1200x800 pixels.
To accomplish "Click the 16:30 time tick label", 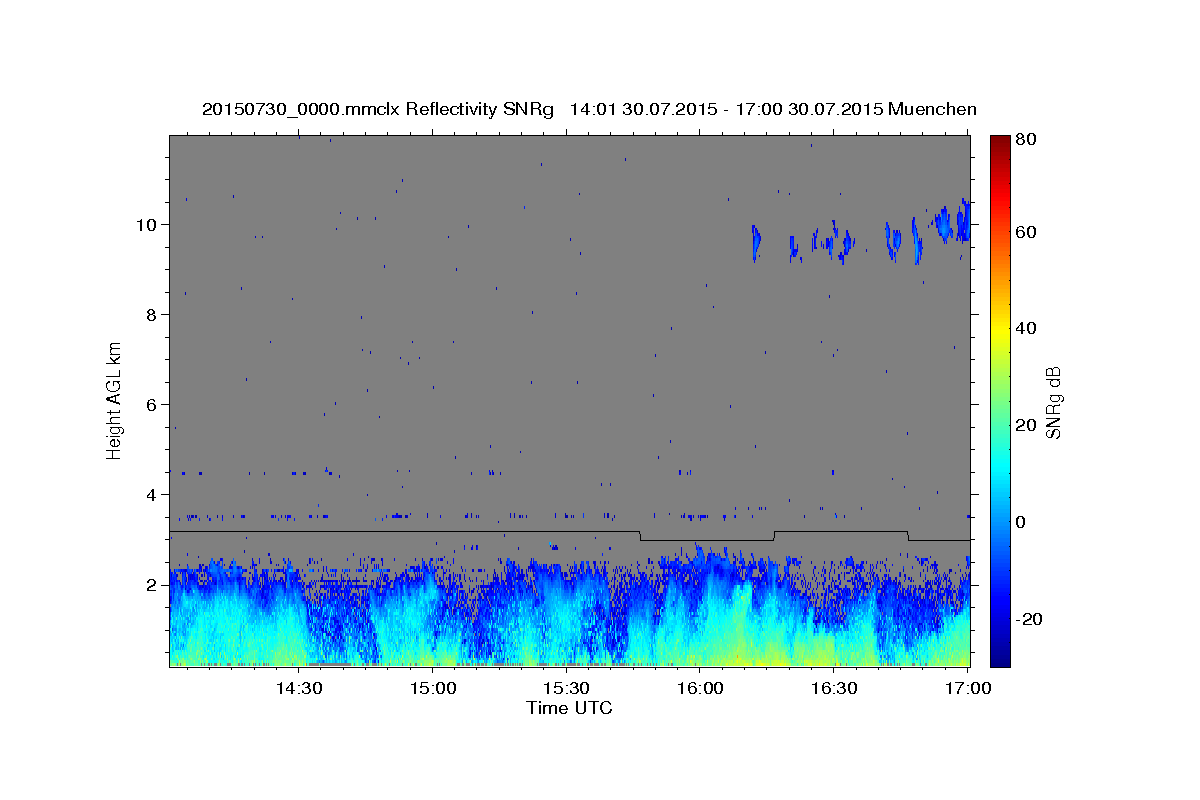I will (x=833, y=688).
